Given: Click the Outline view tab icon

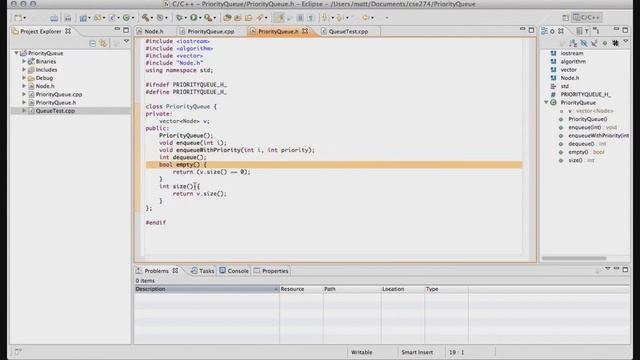Looking at the screenshot, I should (544, 31).
